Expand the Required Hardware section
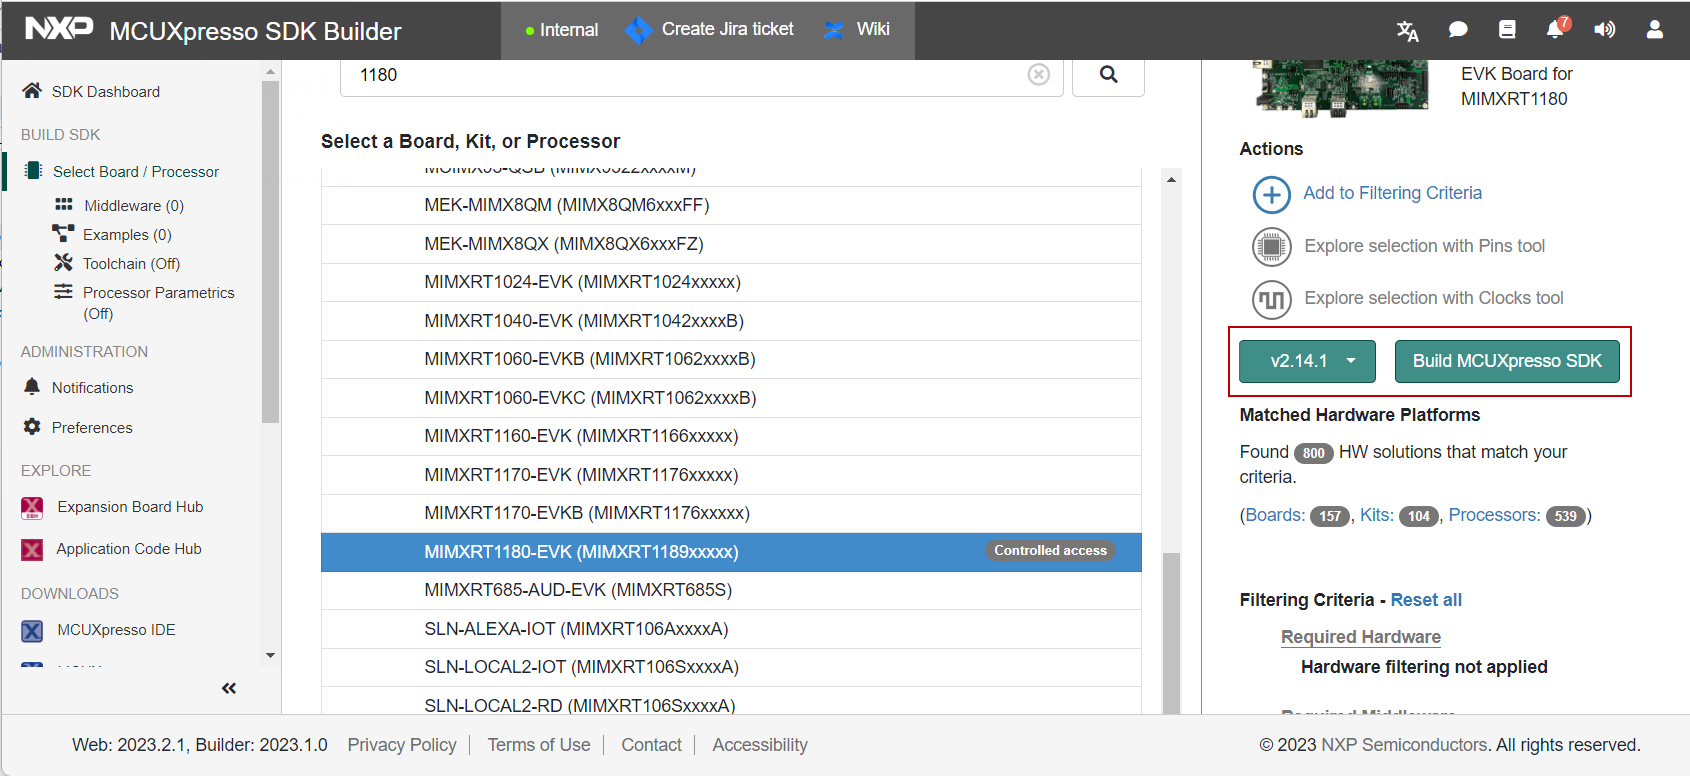This screenshot has height=776, width=1690. [1360, 637]
